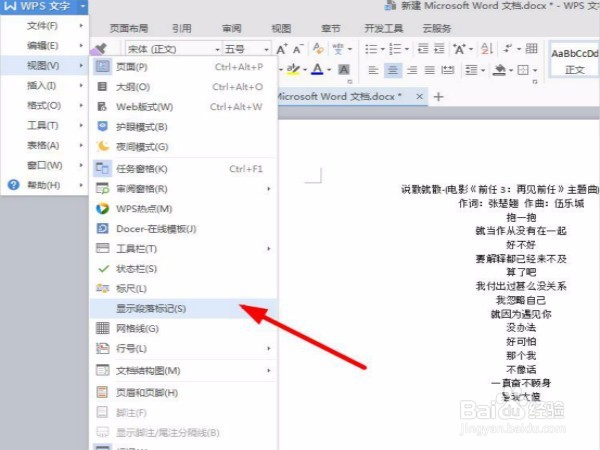Click the phonetic guide 變 icon
This screenshot has height=450, width=600.
point(338,49)
